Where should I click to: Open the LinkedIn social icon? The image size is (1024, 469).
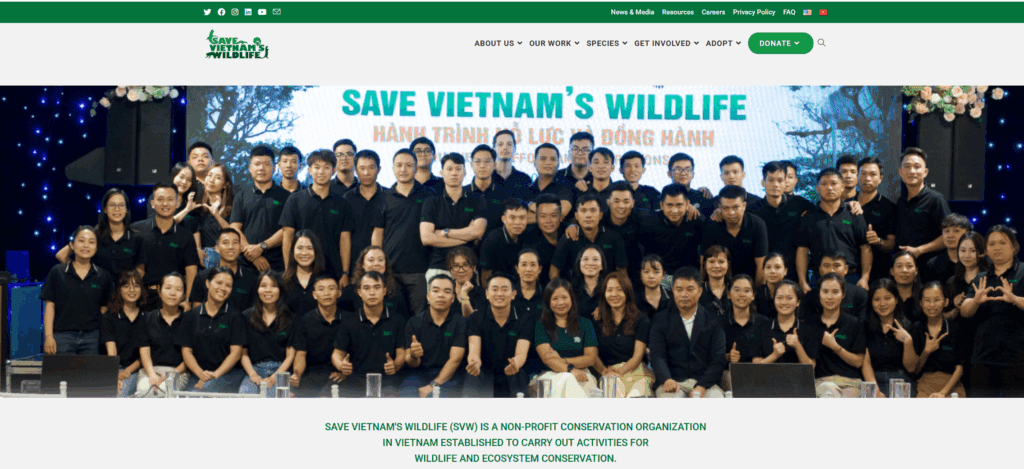point(248,12)
